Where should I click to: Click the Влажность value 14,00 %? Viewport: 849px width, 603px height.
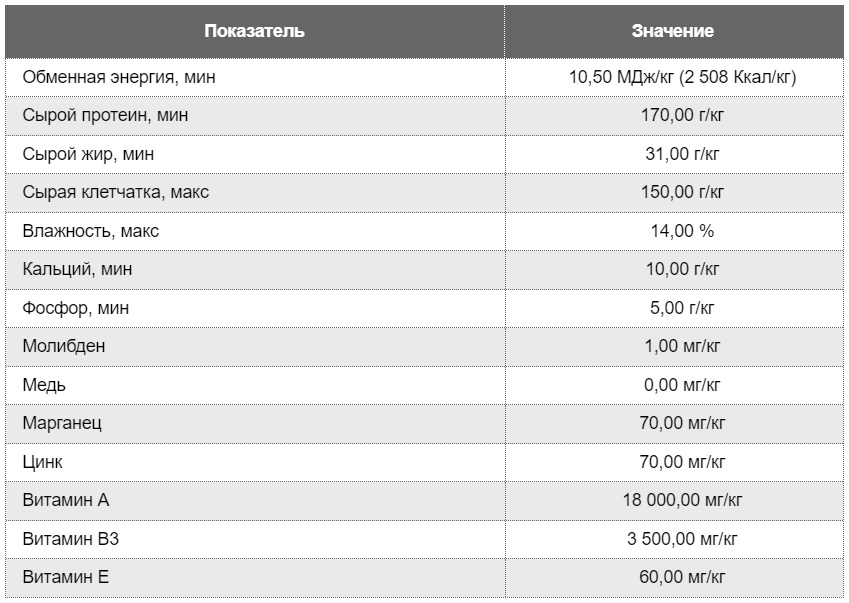682,231
